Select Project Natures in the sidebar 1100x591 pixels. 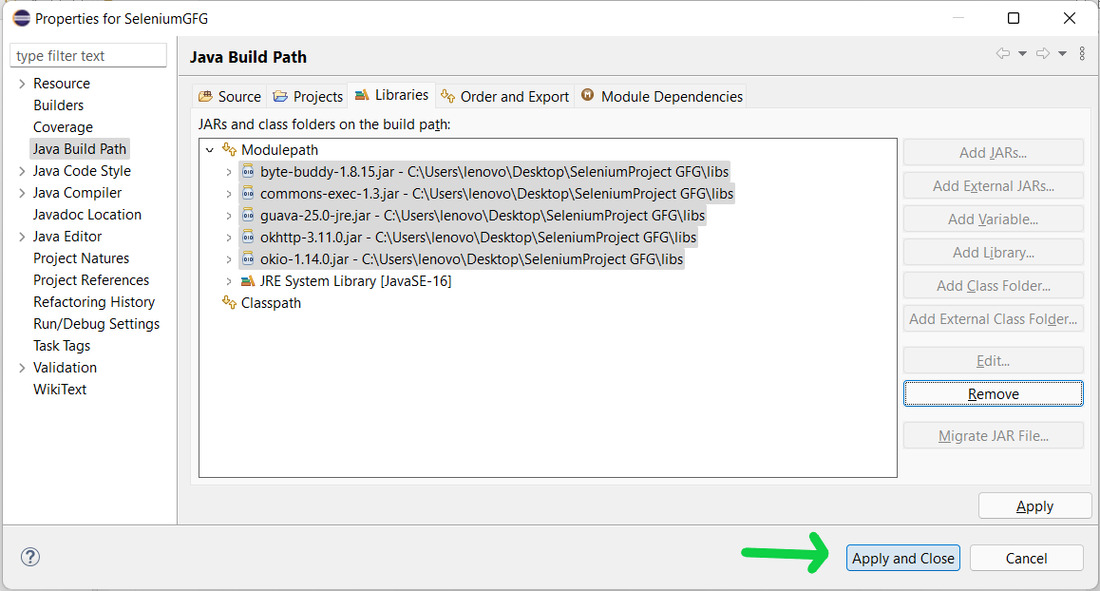[x=81, y=258]
